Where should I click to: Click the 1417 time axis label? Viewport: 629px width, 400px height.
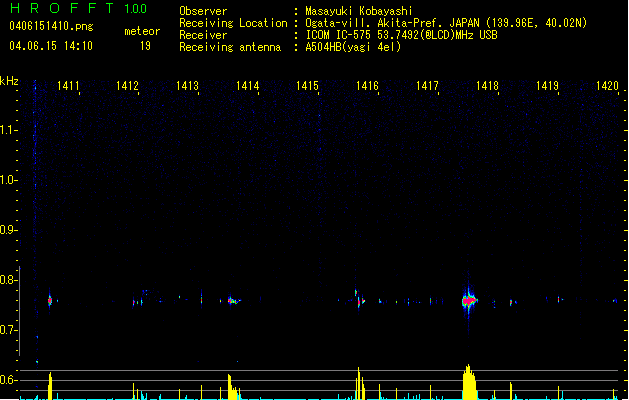click(427, 85)
